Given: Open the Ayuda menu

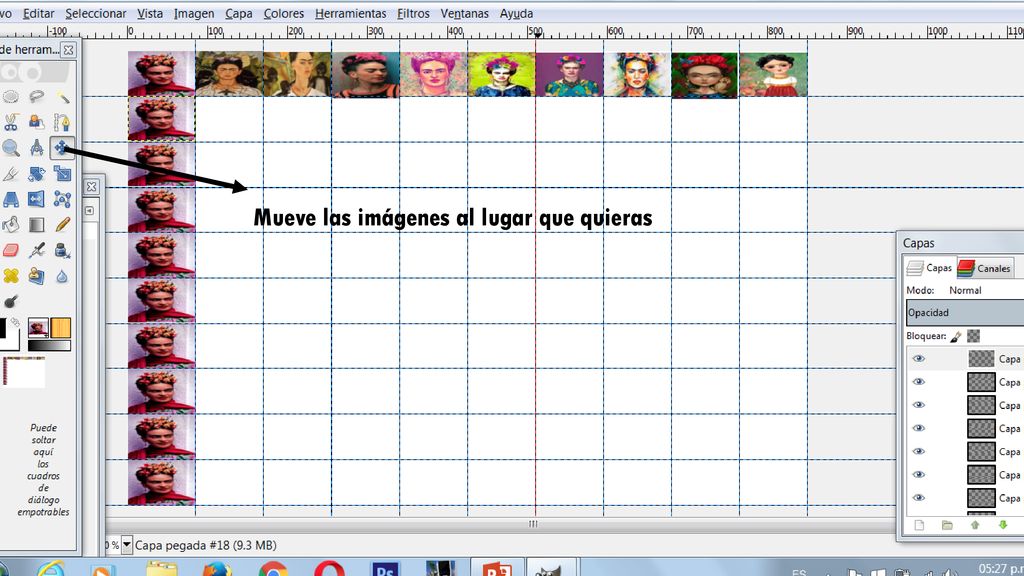Looking at the screenshot, I should pyautogui.click(x=516, y=13).
